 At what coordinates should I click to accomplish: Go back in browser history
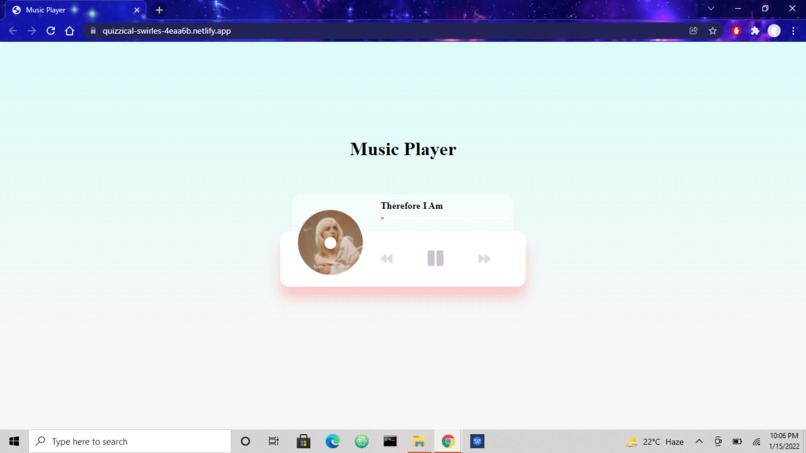pos(13,31)
